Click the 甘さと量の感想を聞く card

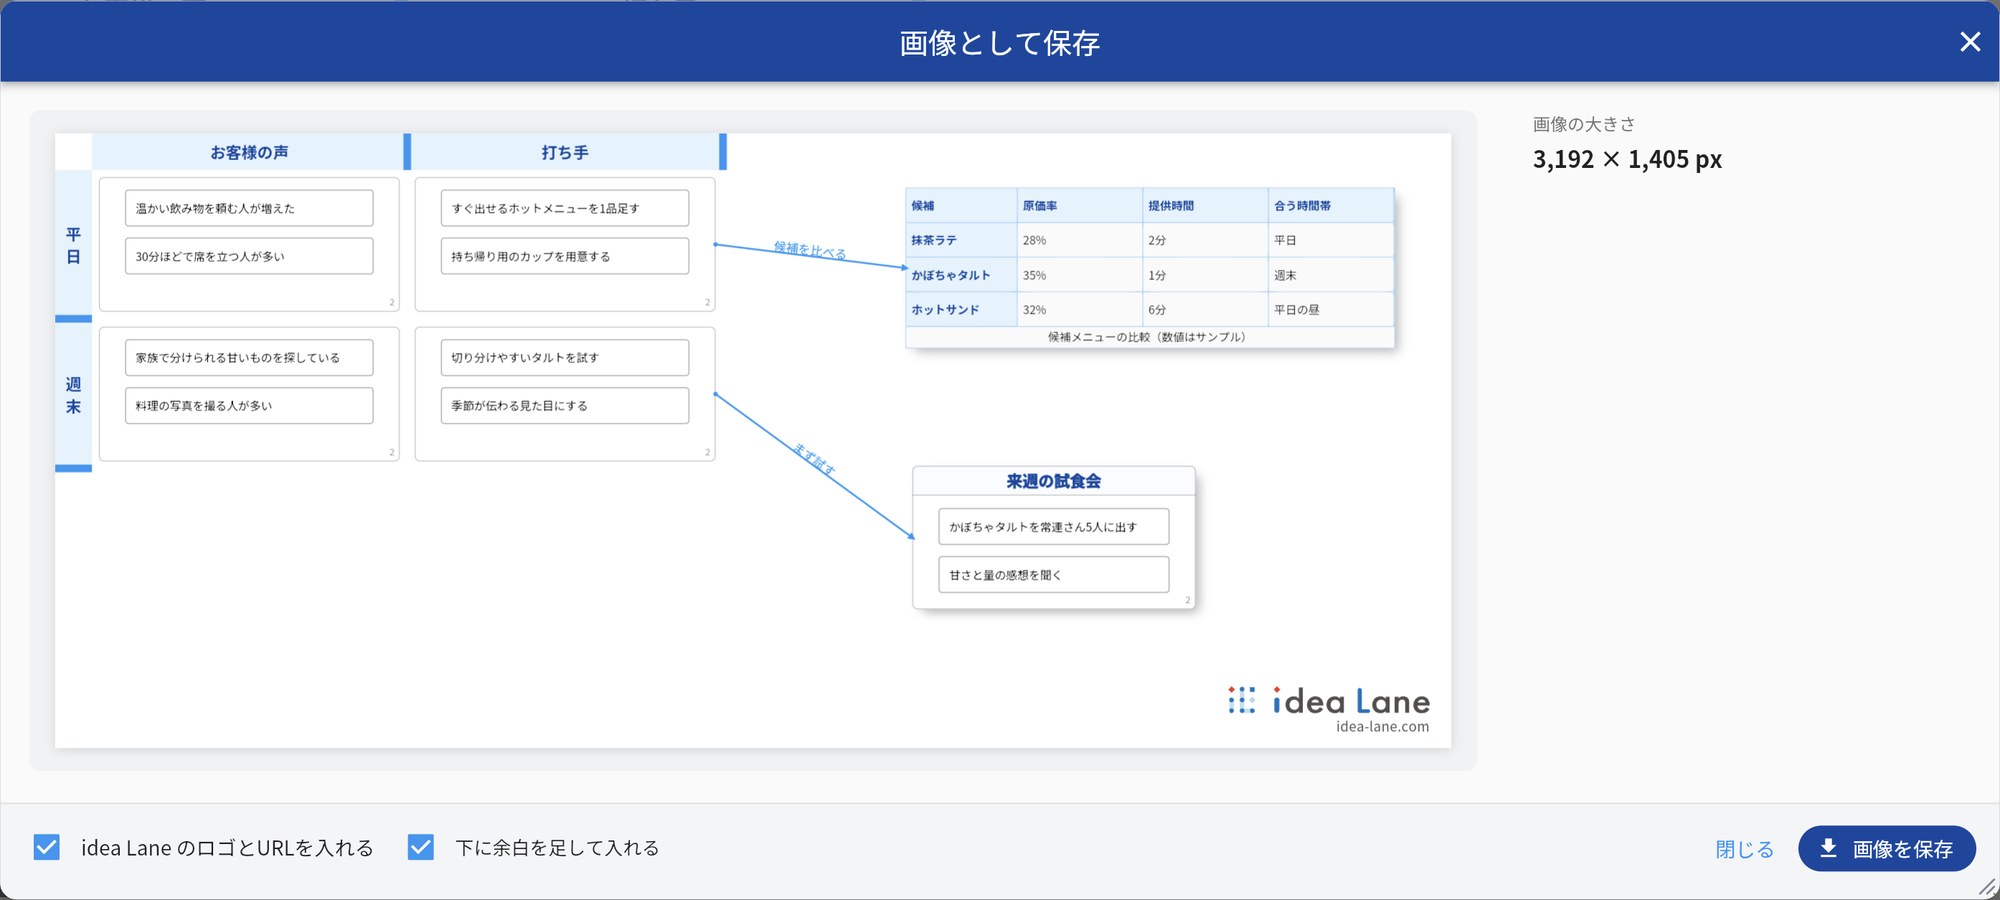pyautogui.click(x=1054, y=575)
